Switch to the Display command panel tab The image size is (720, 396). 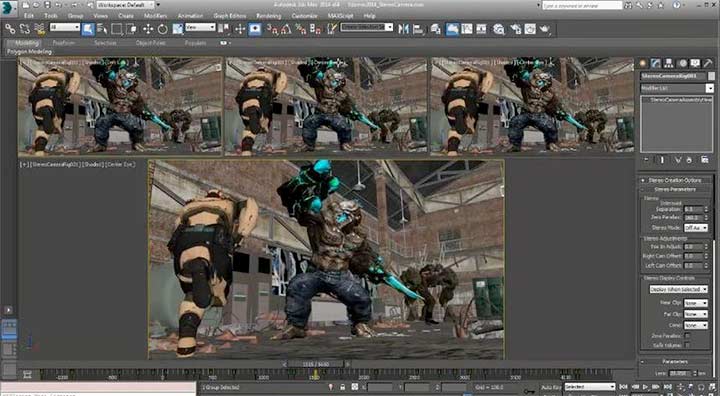pos(695,63)
